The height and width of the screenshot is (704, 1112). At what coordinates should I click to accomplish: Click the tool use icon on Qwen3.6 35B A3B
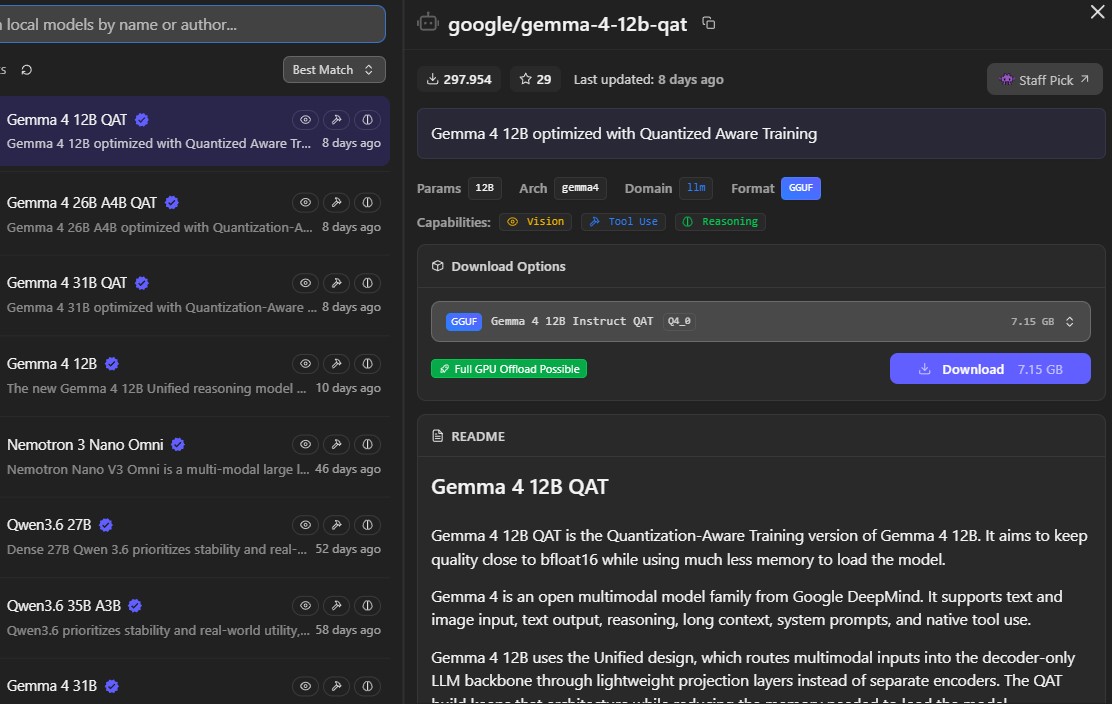[336, 605]
